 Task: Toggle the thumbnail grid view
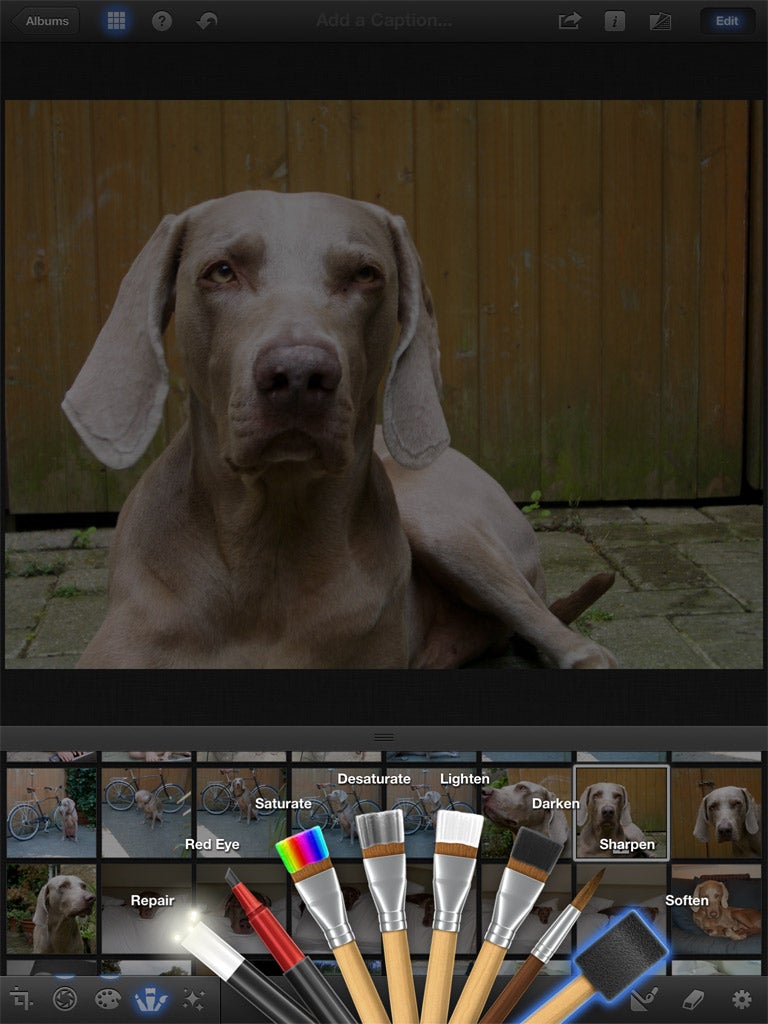(116, 21)
